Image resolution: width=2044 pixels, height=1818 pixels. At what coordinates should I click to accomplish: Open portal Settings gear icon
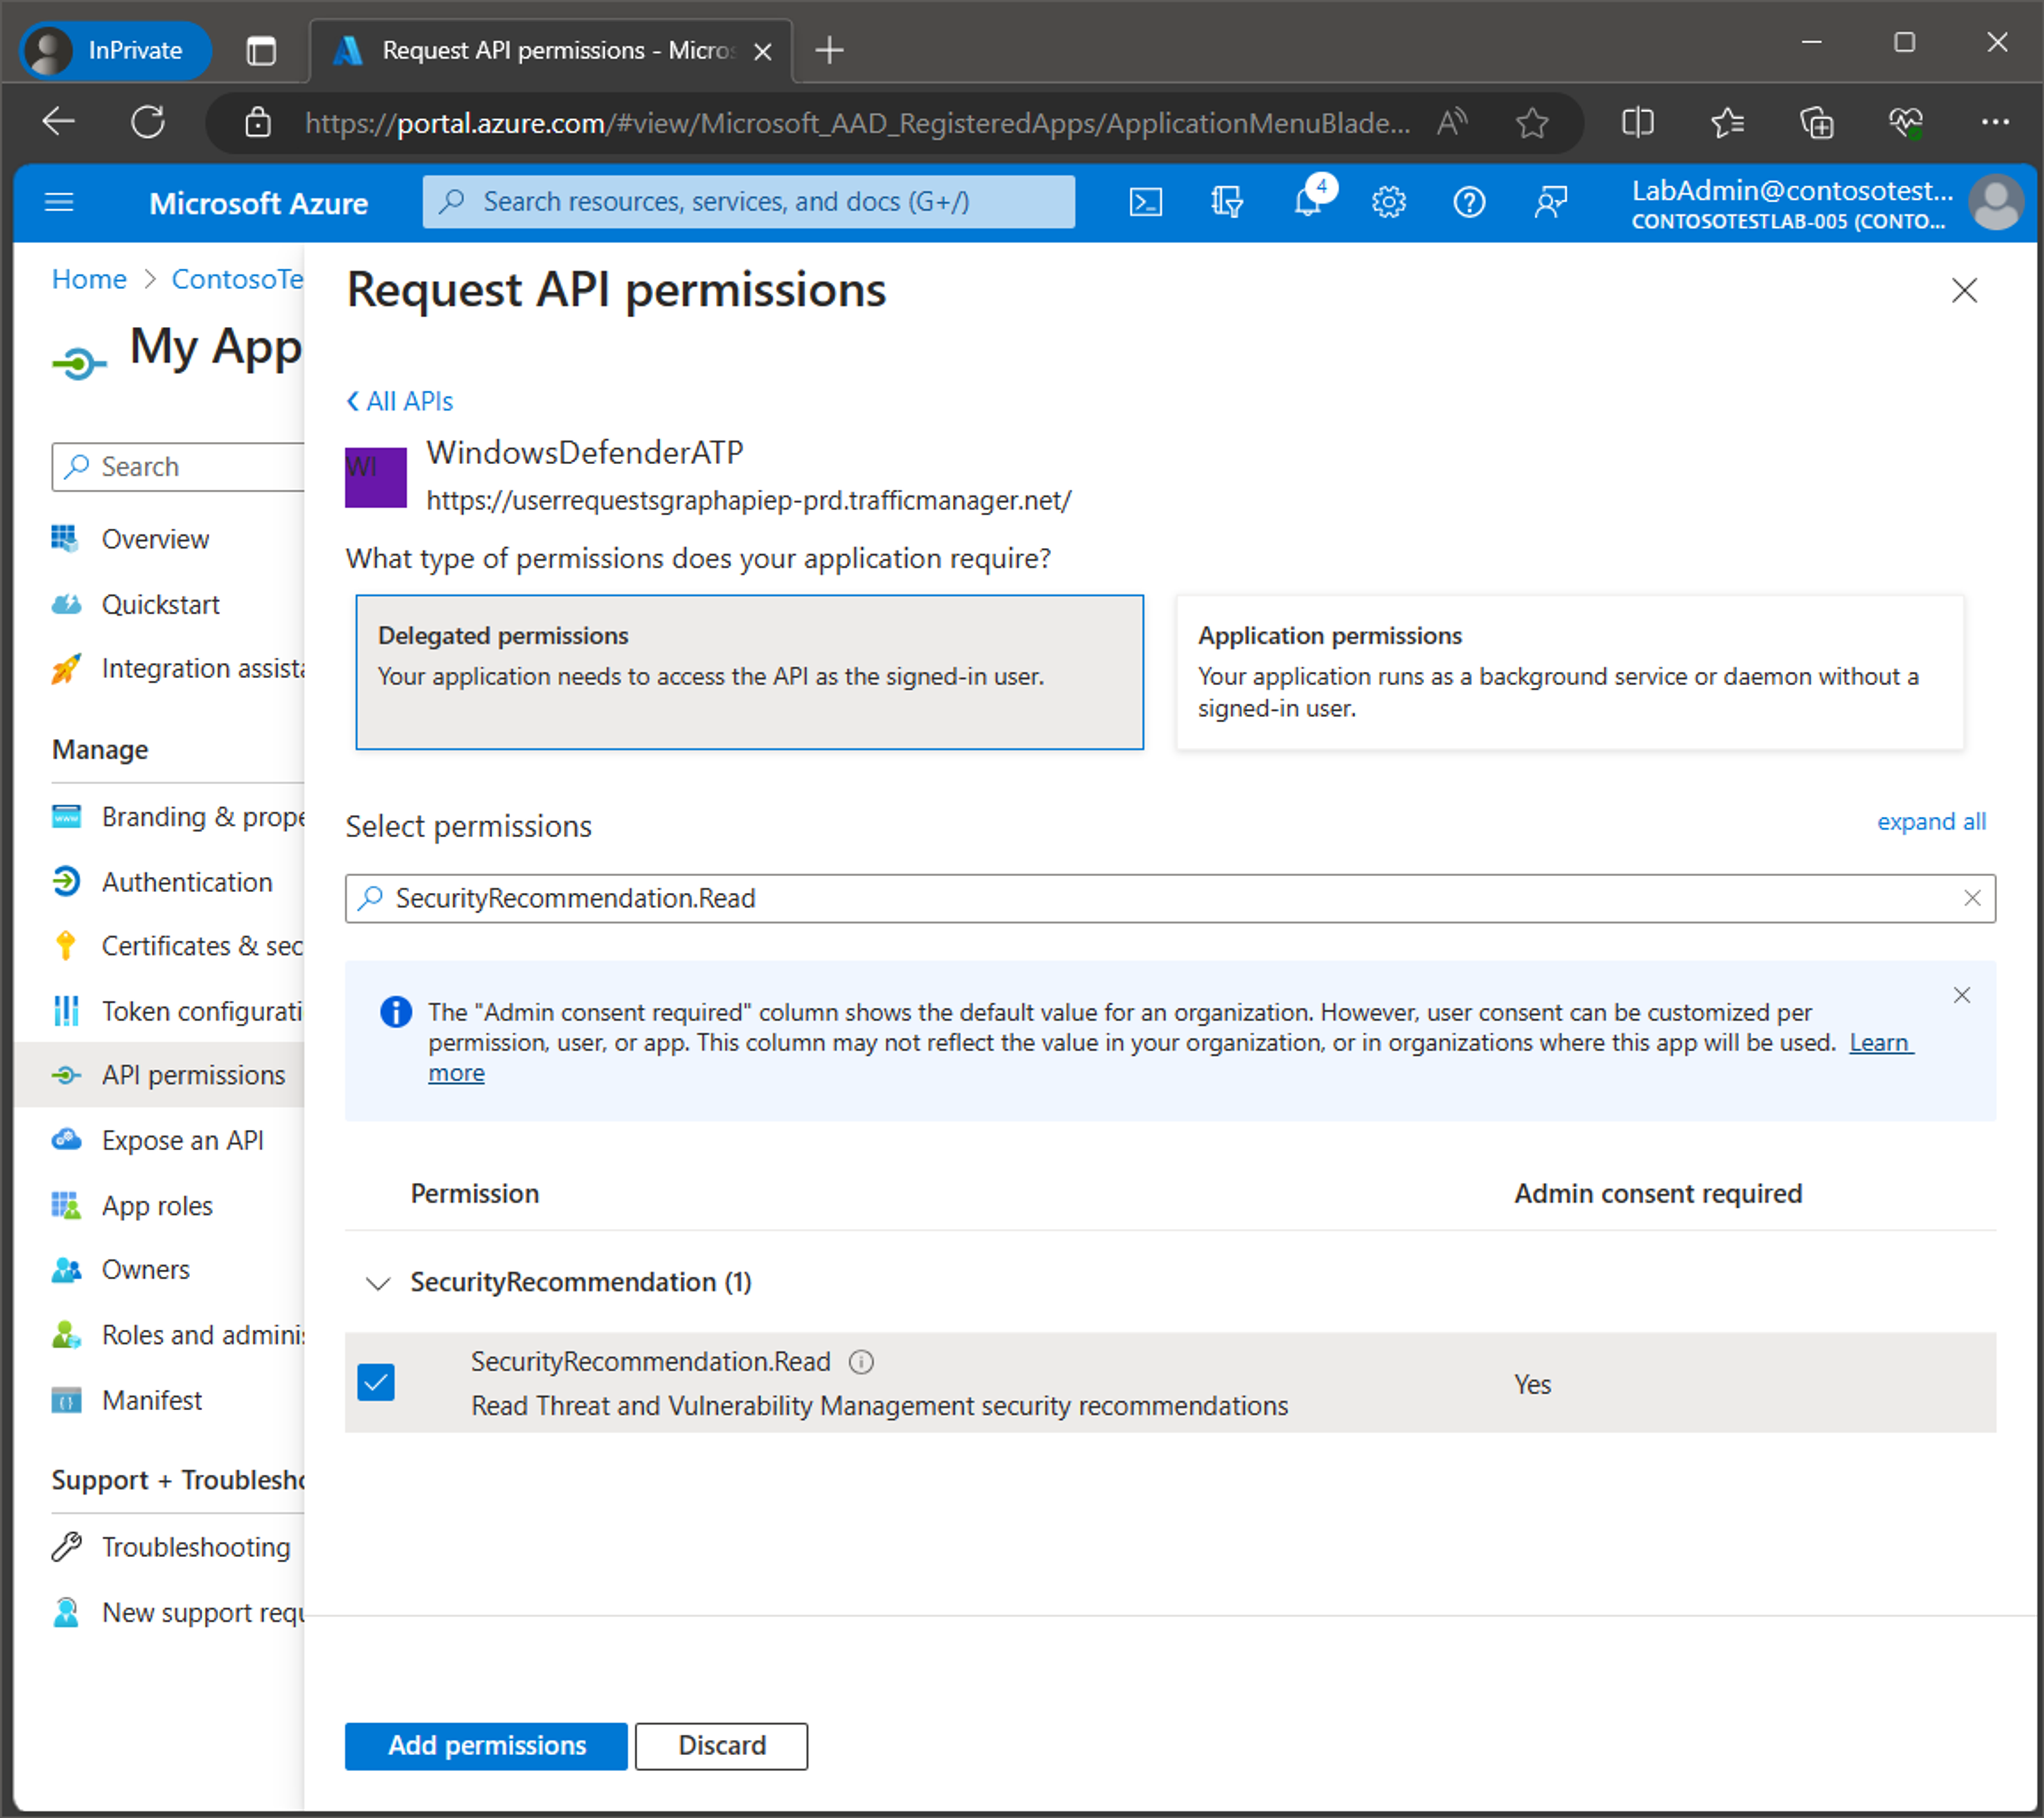point(1388,203)
